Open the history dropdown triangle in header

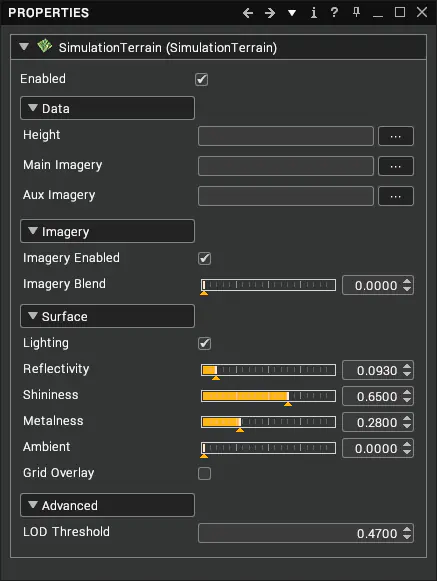[292, 13]
